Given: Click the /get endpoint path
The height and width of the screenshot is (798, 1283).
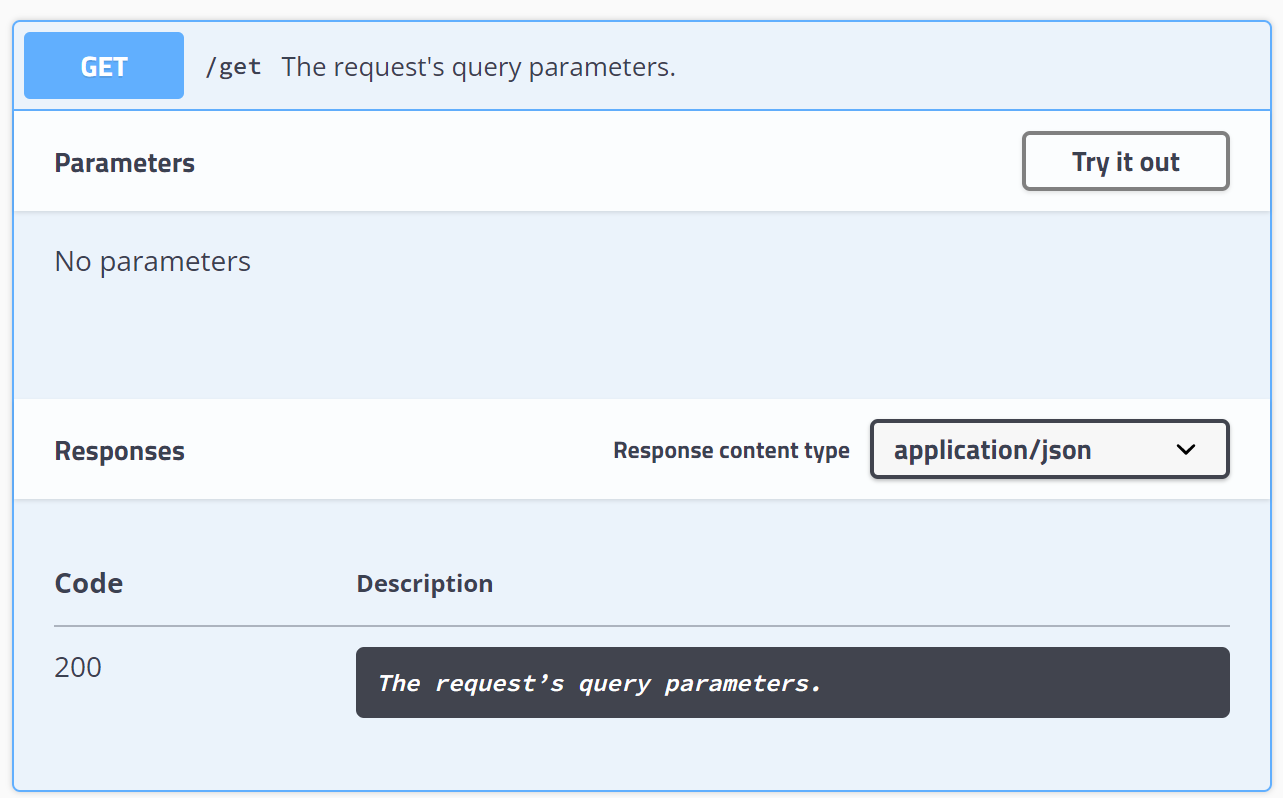Looking at the screenshot, I should 233,67.
